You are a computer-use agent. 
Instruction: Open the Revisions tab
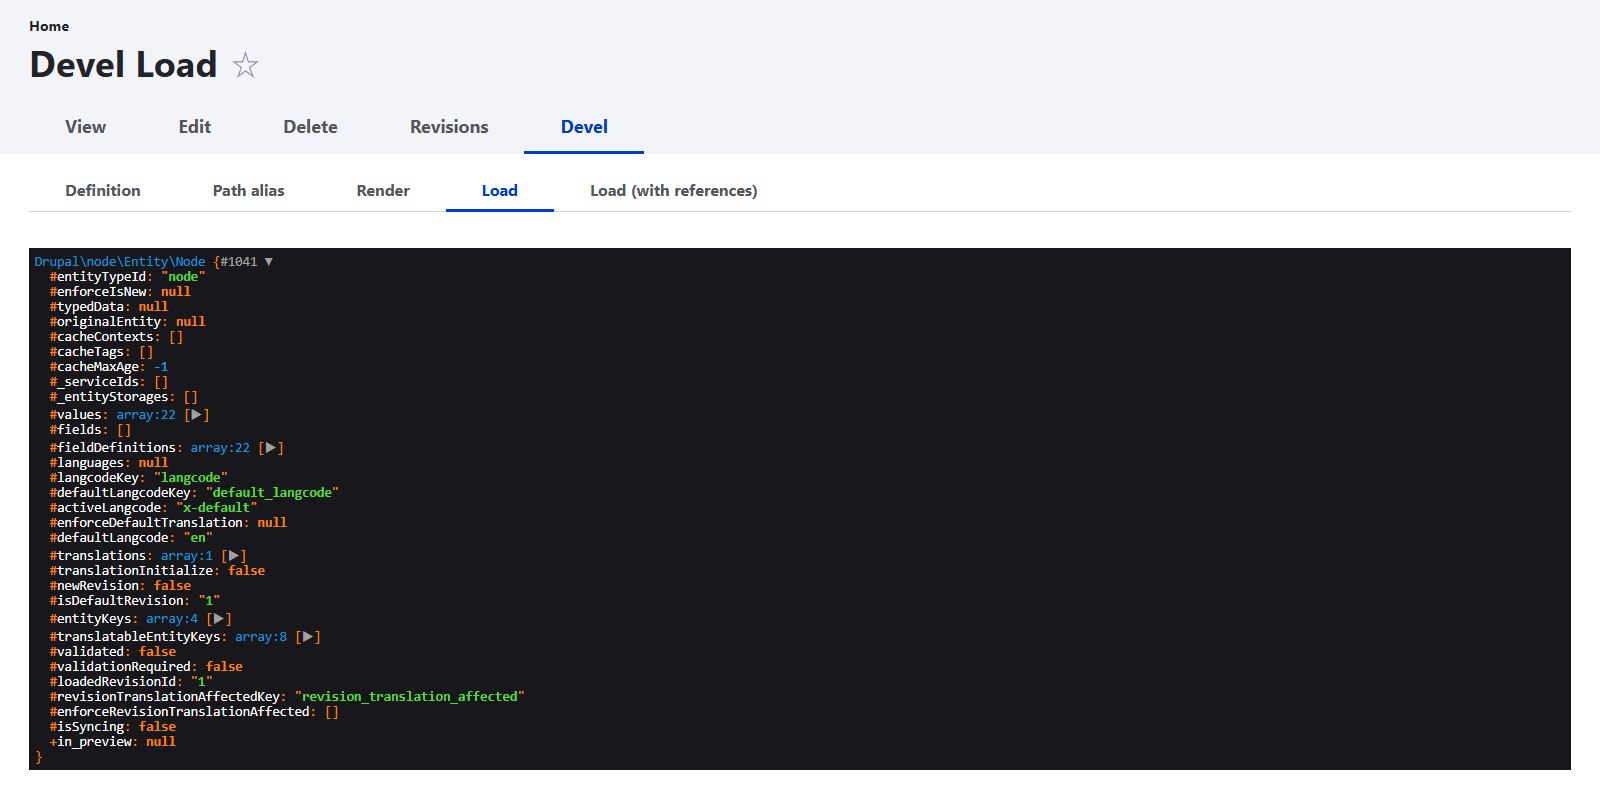click(x=449, y=127)
